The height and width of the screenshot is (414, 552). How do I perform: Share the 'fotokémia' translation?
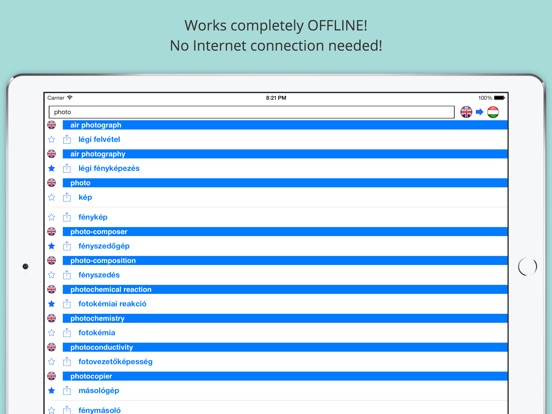[67, 333]
